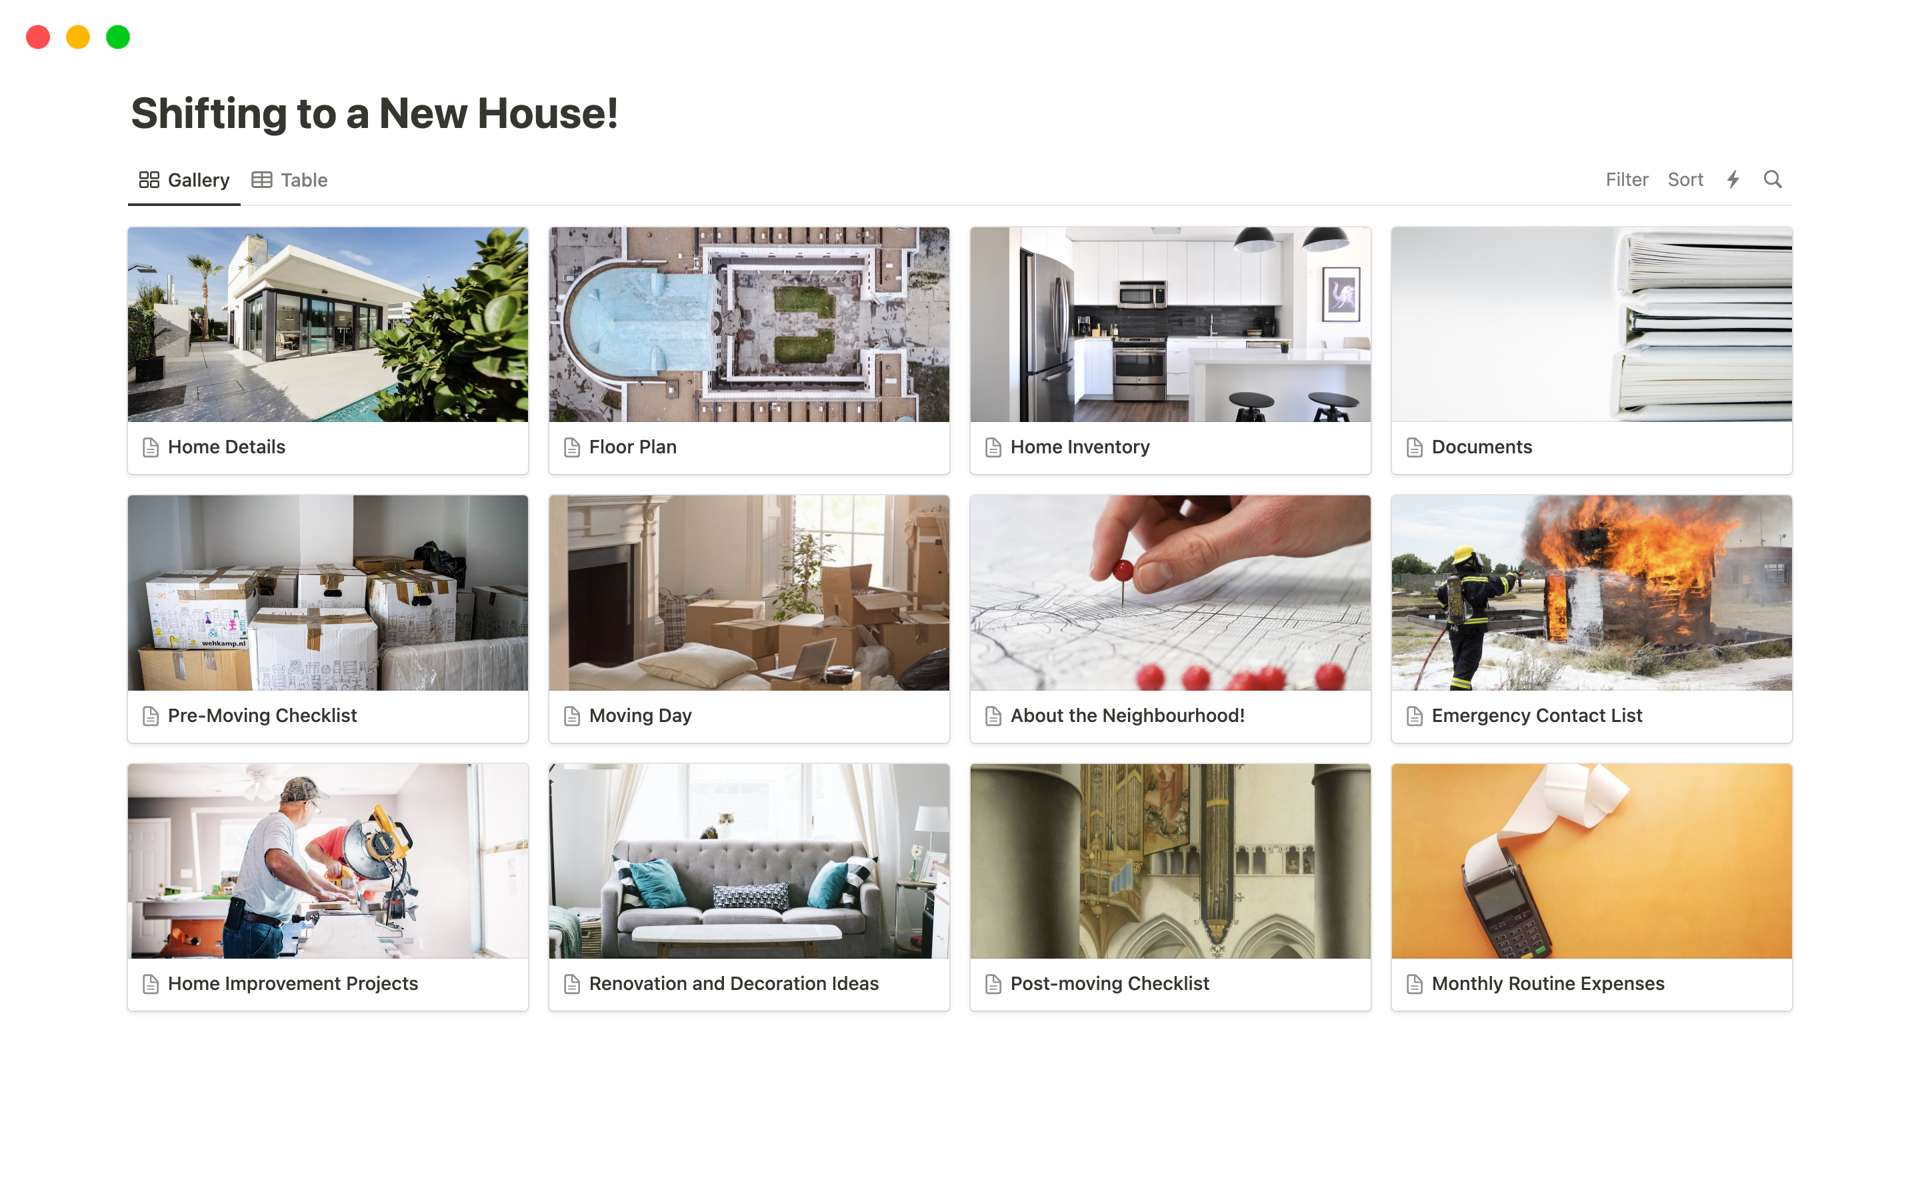Toggle Sort order for gallery items
Image resolution: width=1920 pixels, height=1200 pixels.
tap(1684, 178)
